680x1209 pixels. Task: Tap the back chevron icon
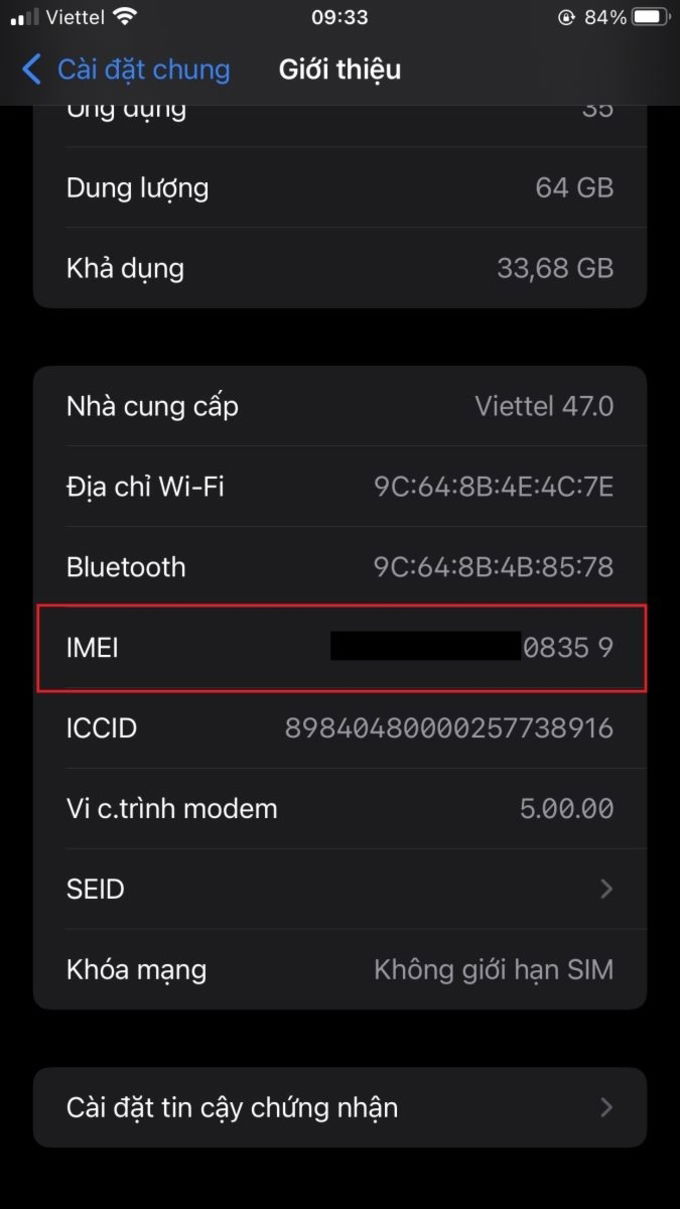(32, 69)
